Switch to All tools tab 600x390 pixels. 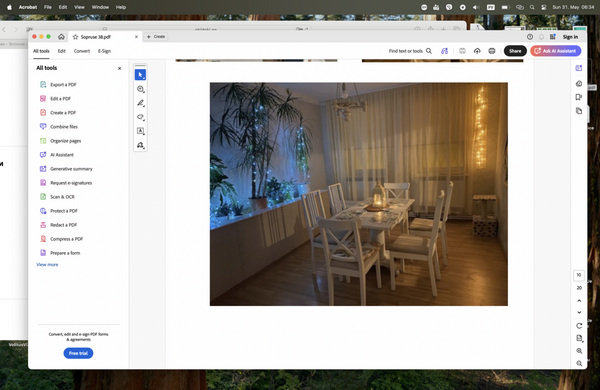click(x=41, y=51)
